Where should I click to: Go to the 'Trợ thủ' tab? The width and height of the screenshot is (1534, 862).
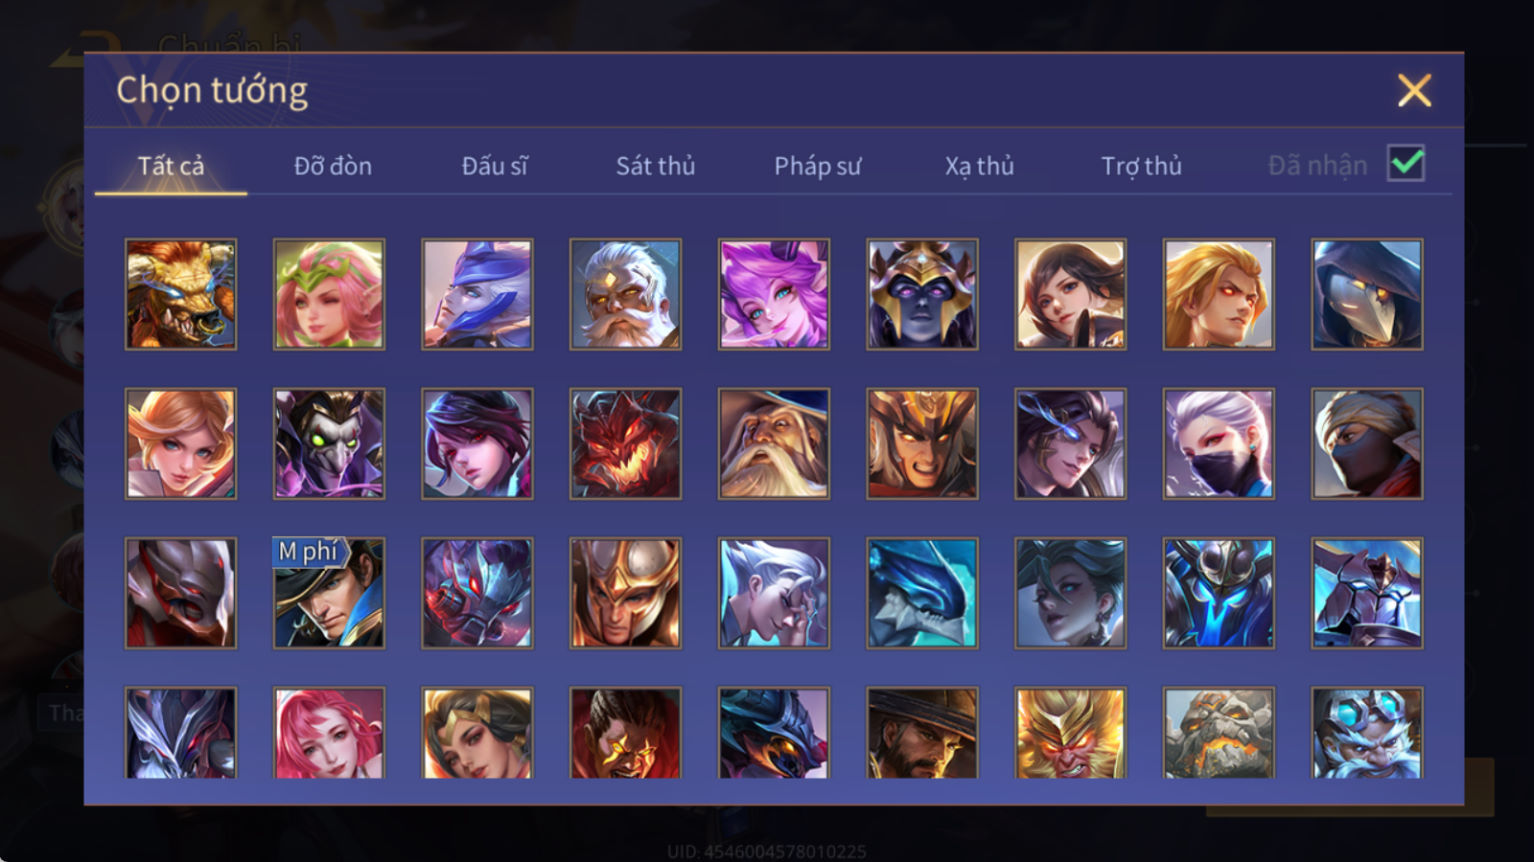click(x=1141, y=166)
